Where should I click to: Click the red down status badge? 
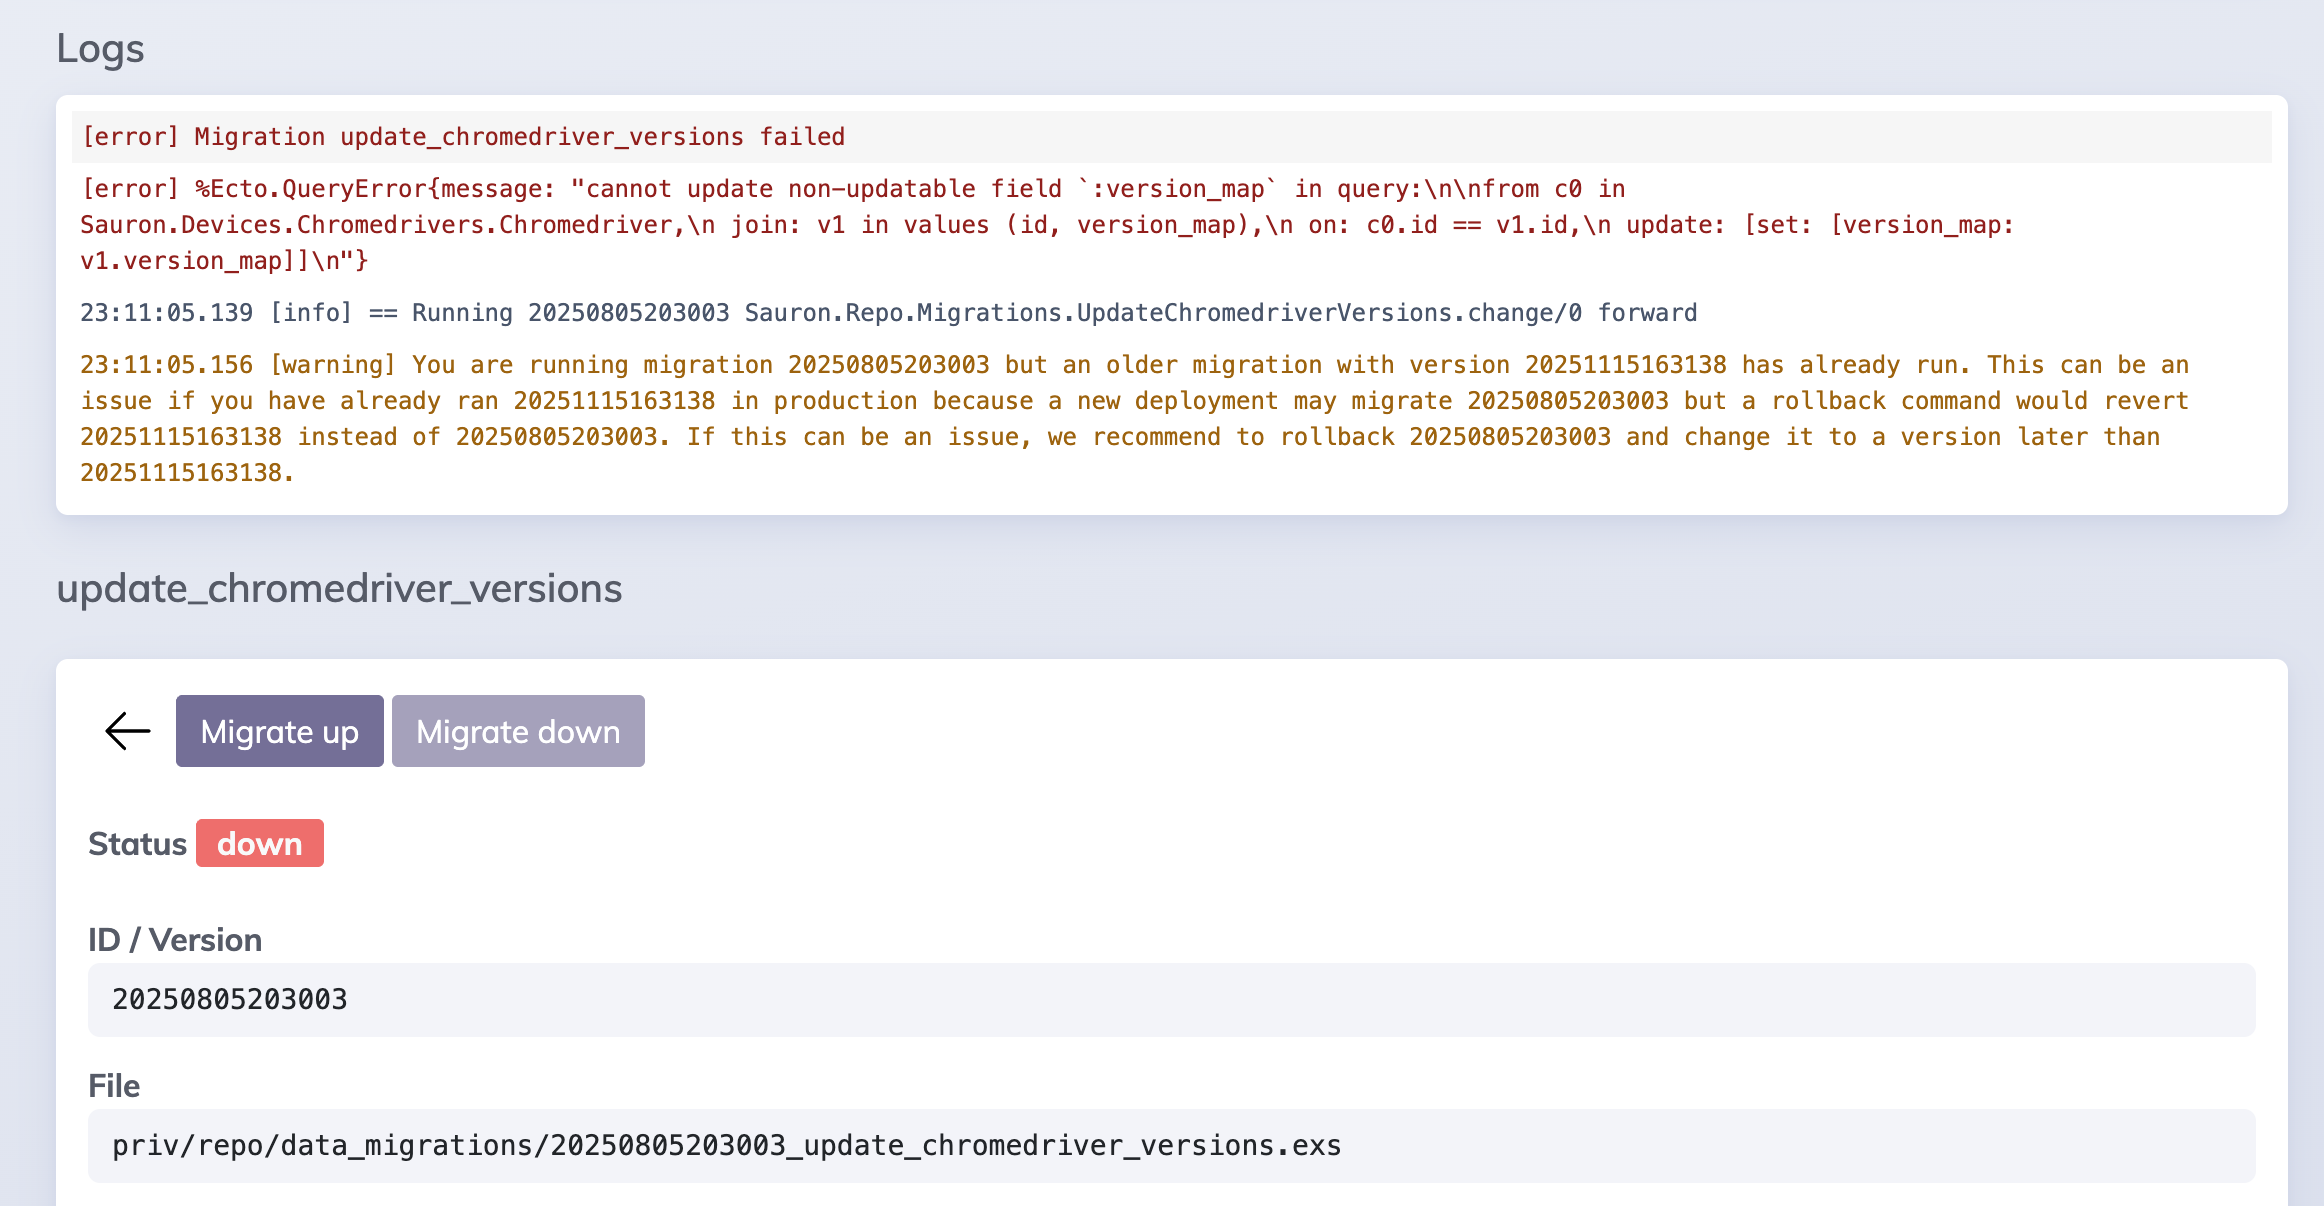259,843
